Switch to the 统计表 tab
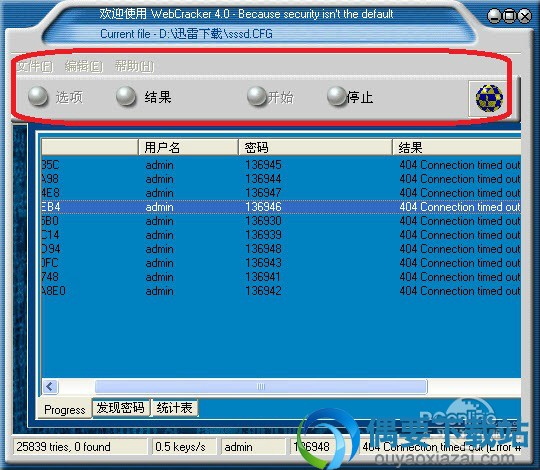 point(175,408)
